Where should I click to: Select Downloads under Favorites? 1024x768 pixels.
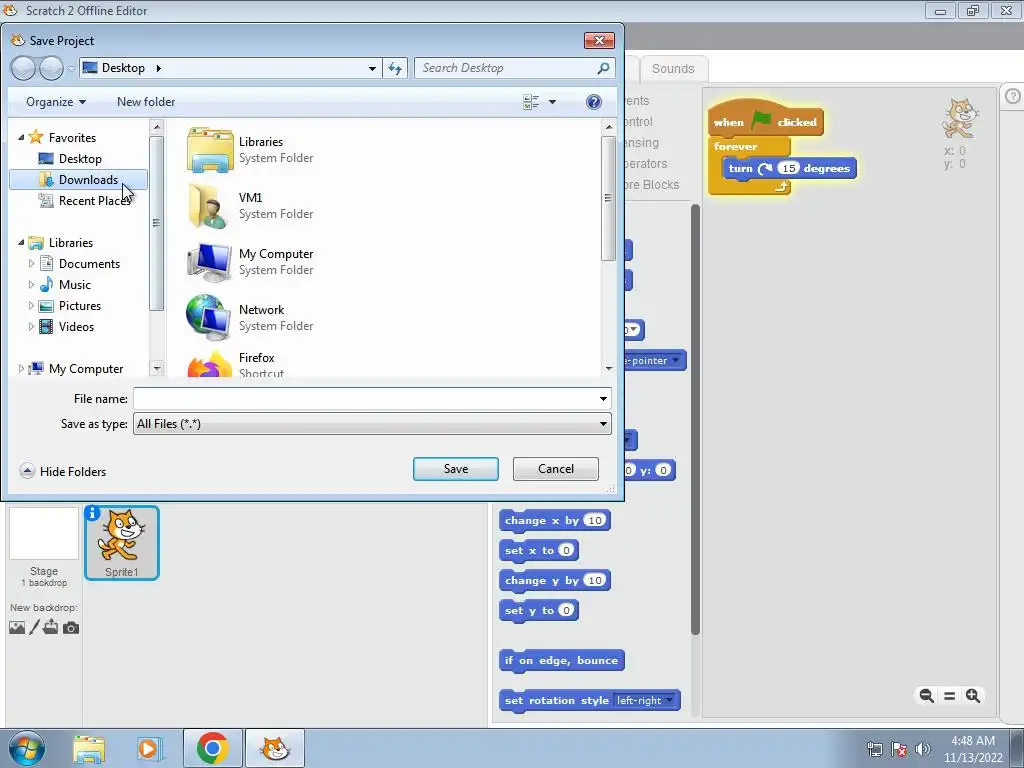tap(78, 180)
